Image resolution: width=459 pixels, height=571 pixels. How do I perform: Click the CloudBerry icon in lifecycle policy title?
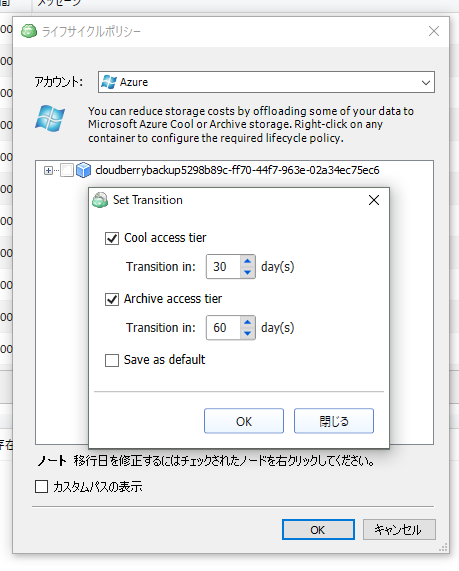click(29, 31)
